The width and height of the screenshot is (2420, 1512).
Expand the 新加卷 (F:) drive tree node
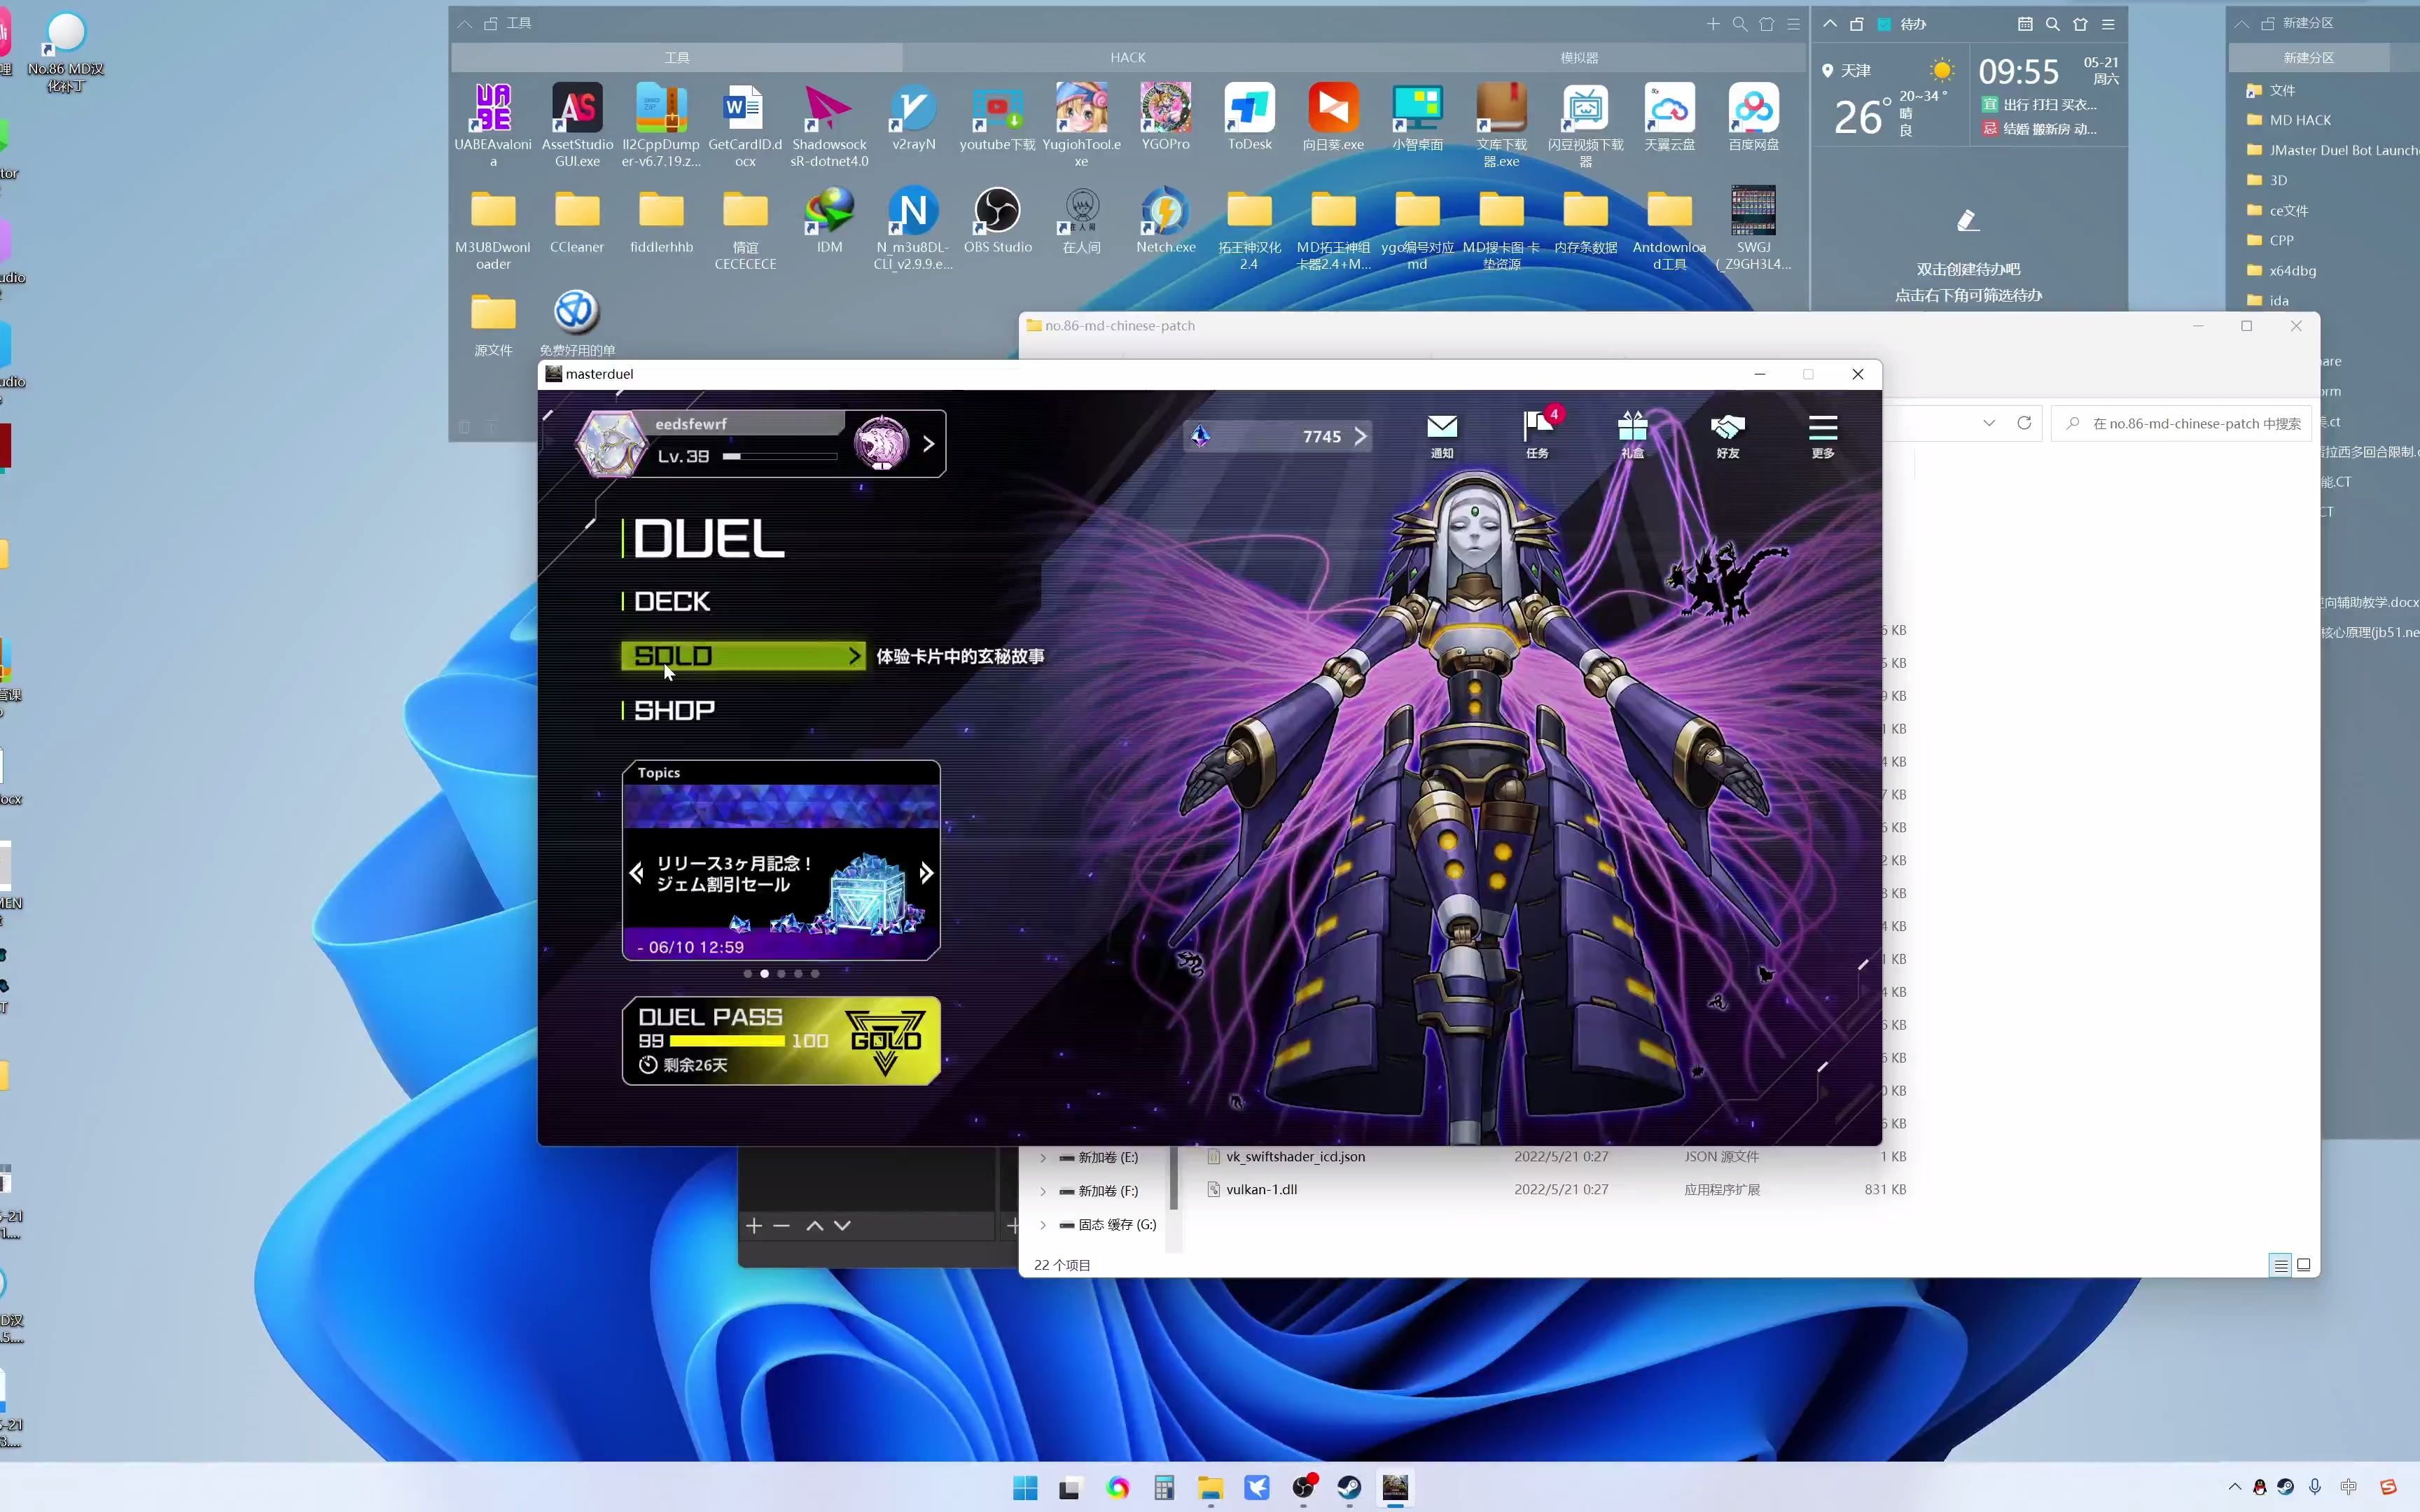(x=1043, y=1191)
